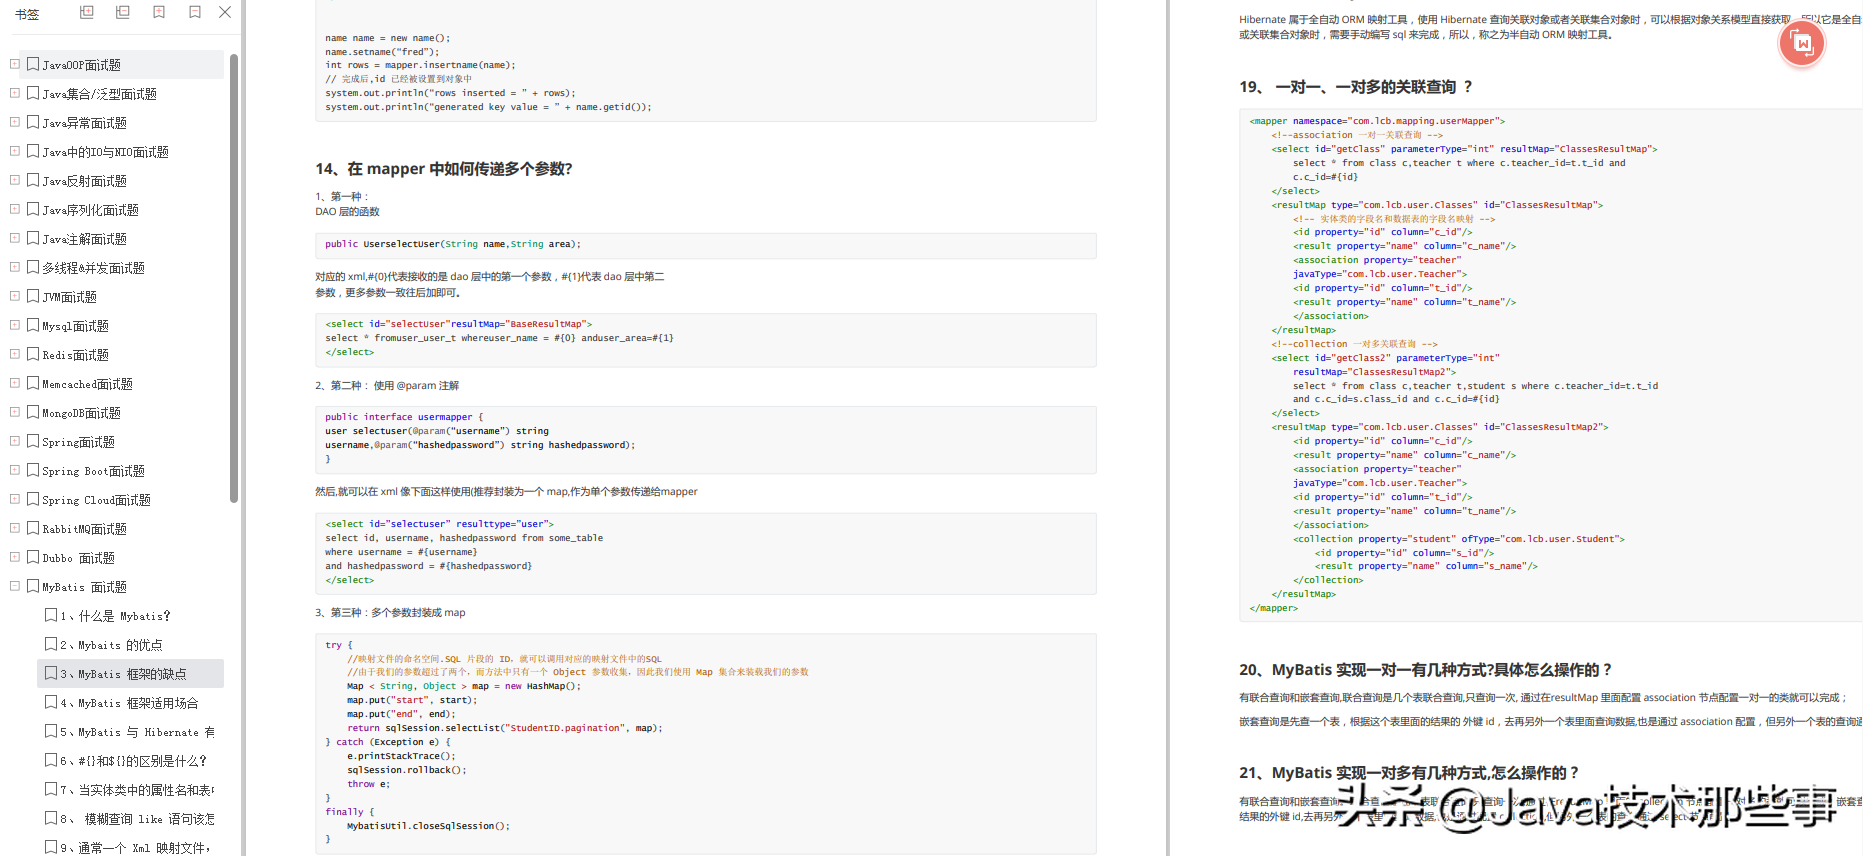Viewport: 1863px width, 856px height.
Task: Jump to bookmark 7、当实体类中的属性名和表
Action: [137, 790]
